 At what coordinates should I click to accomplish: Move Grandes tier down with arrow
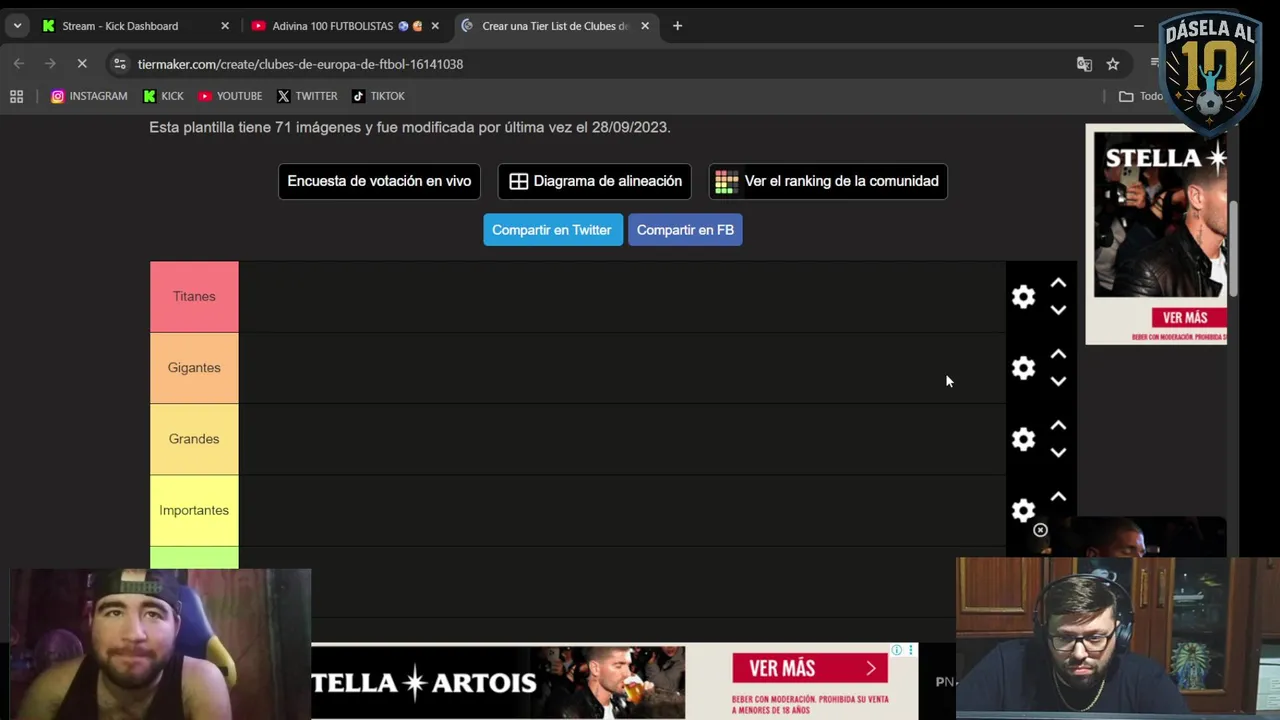[1058, 452]
